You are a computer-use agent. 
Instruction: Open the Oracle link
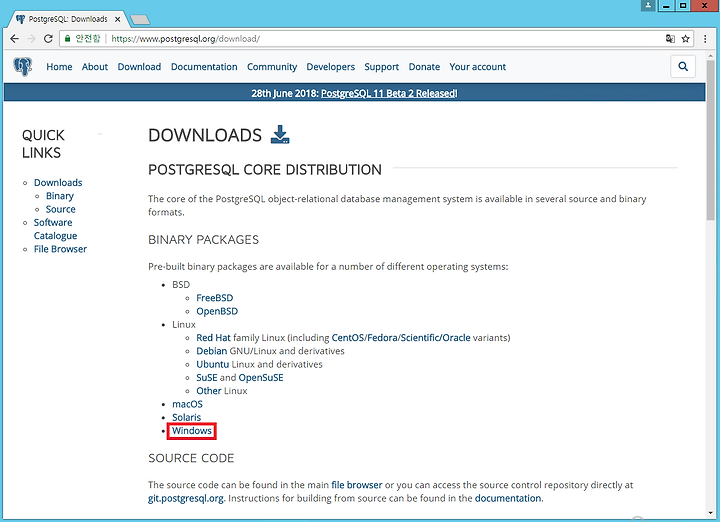coord(456,338)
